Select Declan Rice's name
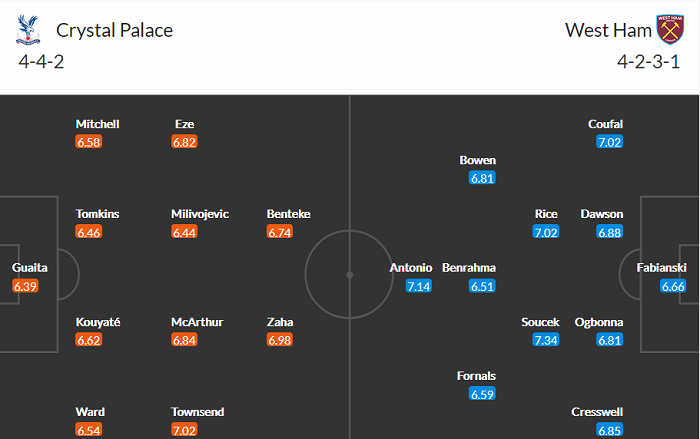 click(x=546, y=214)
